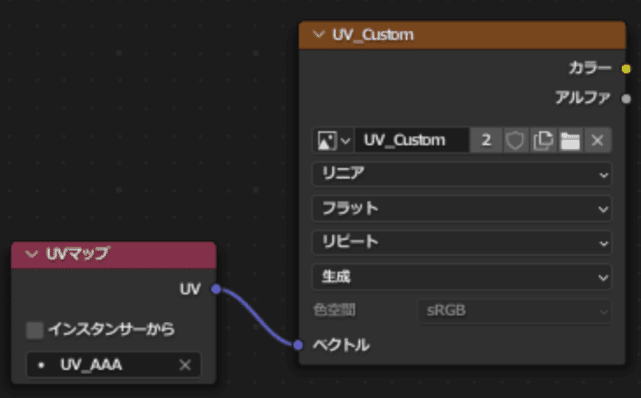Click the new image copy icon
The image size is (641, 398).
(543, 141)
